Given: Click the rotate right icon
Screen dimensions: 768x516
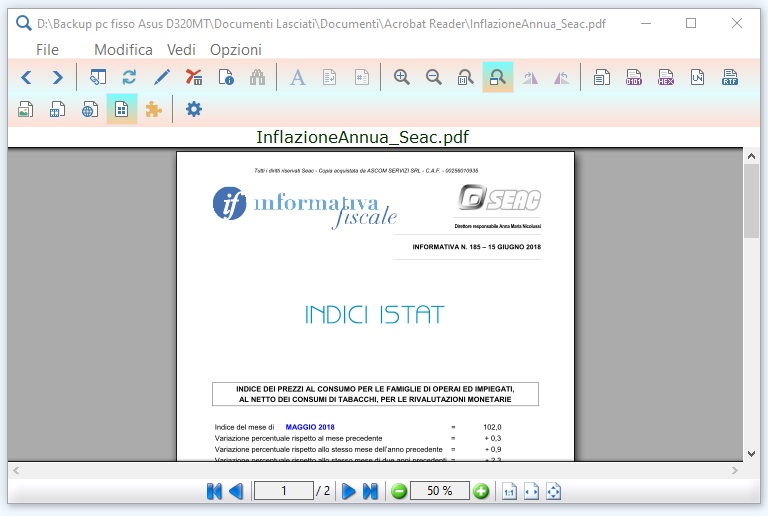Looking at the screenshot, I should pyautogui.click(x=530, y=77).
